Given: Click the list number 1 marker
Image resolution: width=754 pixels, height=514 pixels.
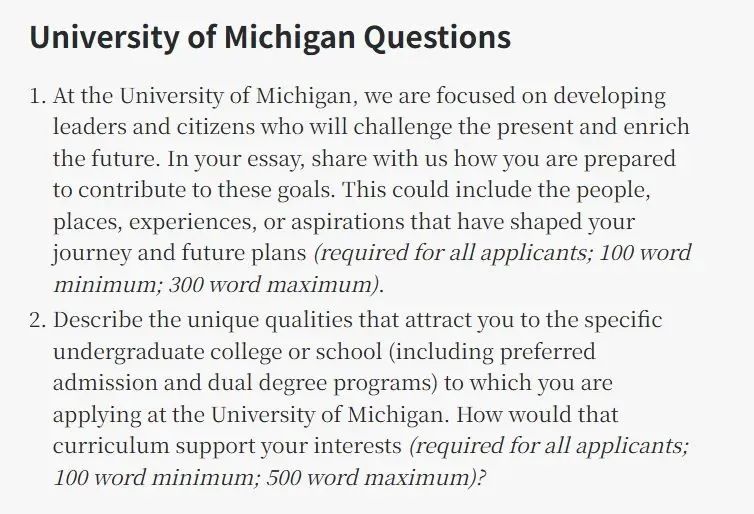Looking at the screenshot, I should click(x=38, y=96).
